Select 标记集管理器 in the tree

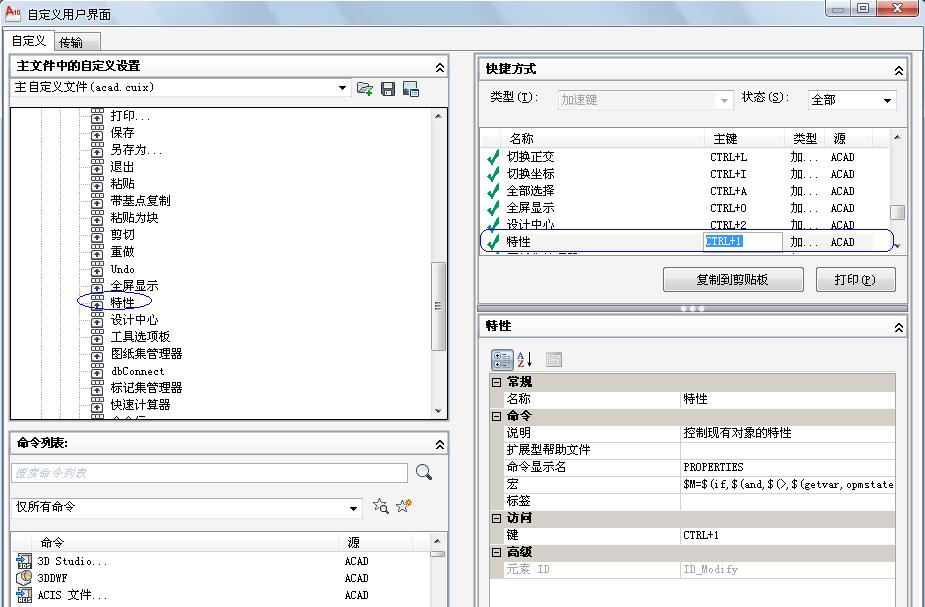coord(146,388)
